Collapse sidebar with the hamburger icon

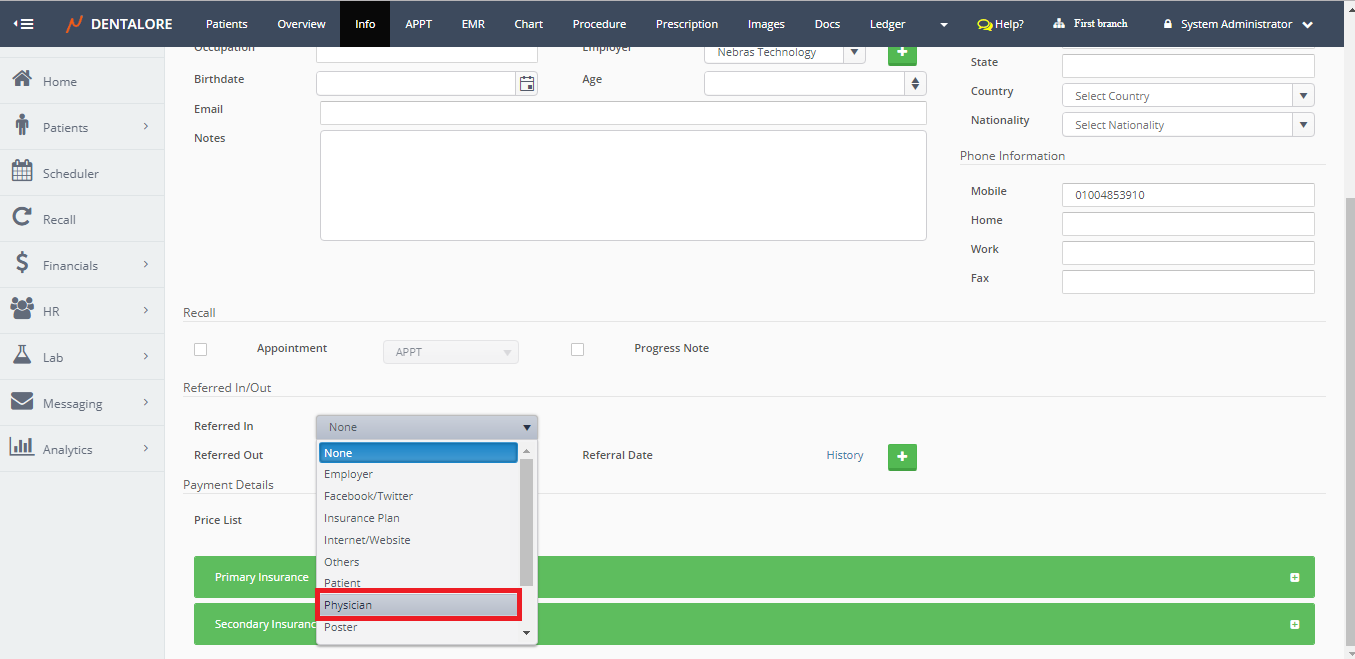point(22,24)
